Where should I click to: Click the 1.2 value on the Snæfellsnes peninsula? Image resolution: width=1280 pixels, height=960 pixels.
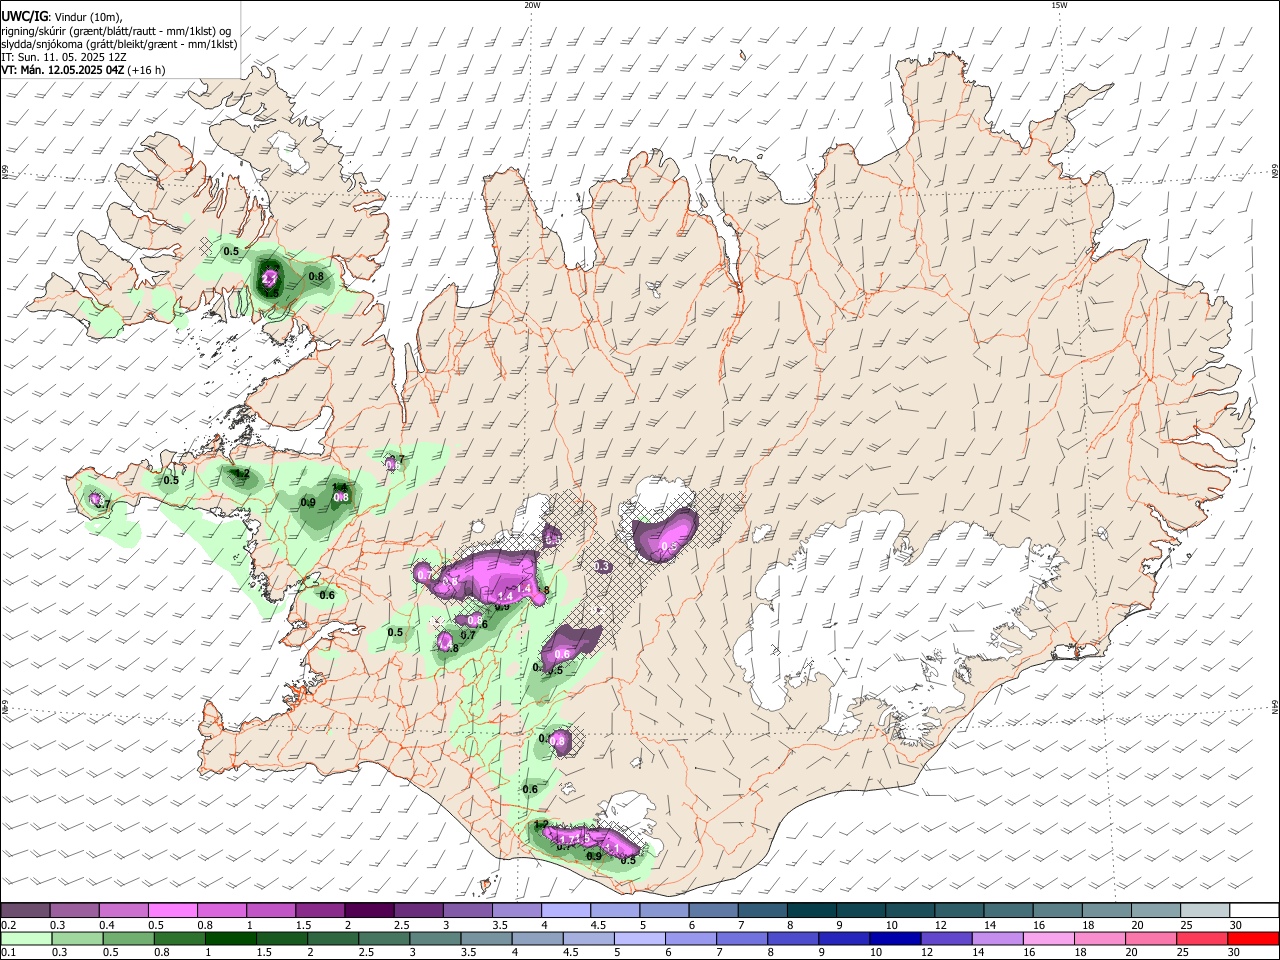[x=240, y=473]
